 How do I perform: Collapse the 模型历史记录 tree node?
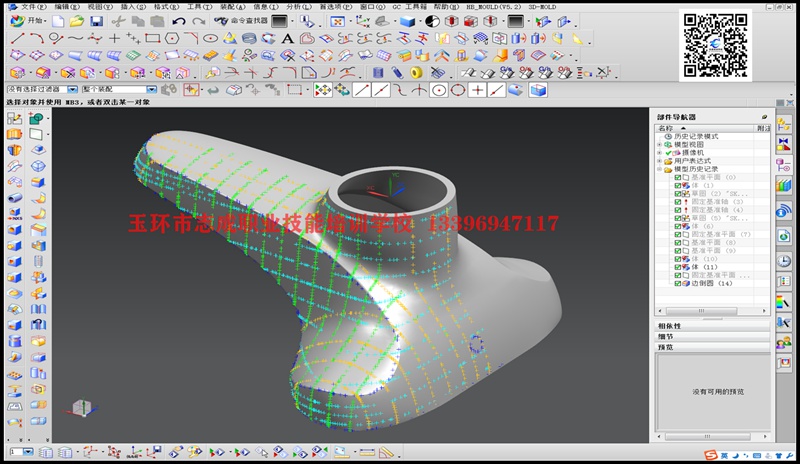(x=659, y=169)
